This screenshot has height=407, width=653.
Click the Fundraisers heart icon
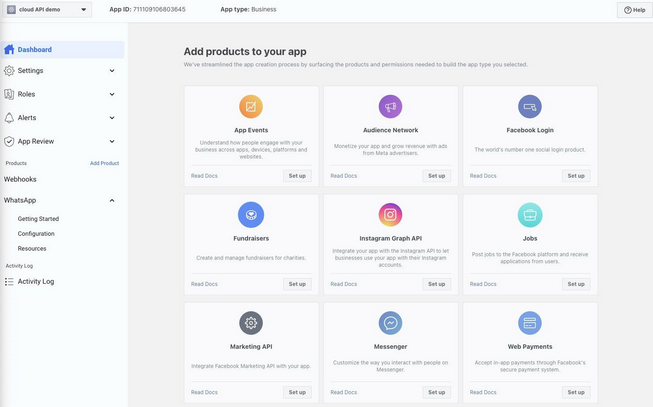pyautogui.click(x=251, y=215)
